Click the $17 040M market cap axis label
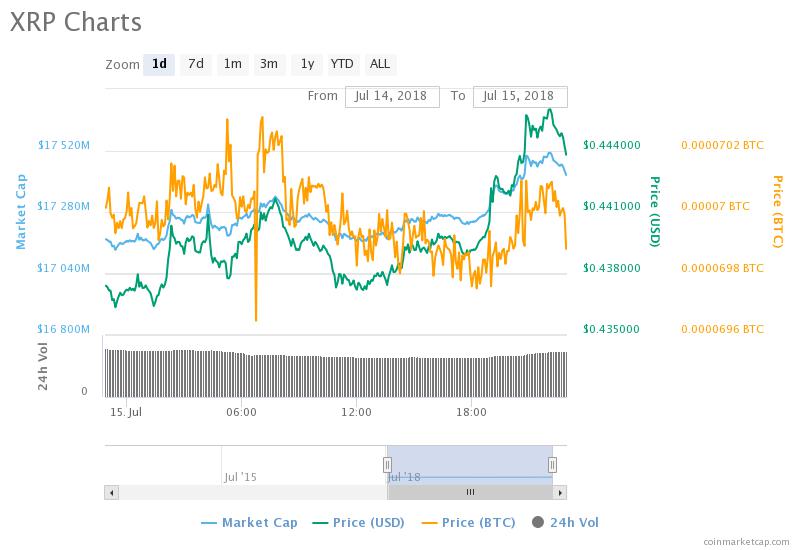 coord(64,268)
